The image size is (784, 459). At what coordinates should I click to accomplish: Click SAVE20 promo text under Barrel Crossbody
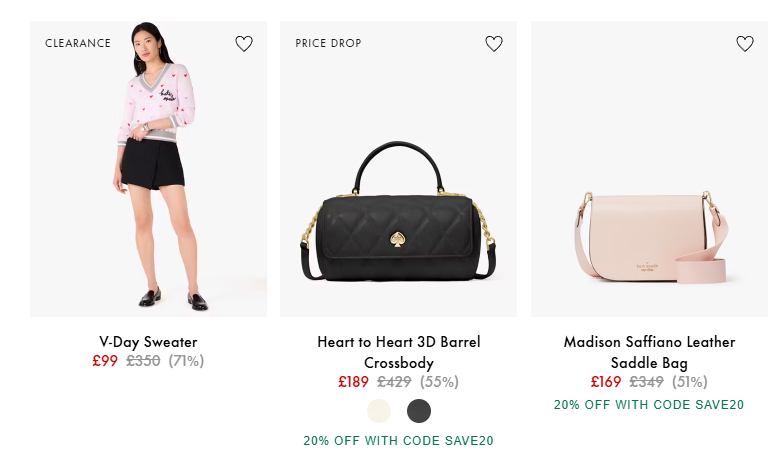click(x=398, y=441)
